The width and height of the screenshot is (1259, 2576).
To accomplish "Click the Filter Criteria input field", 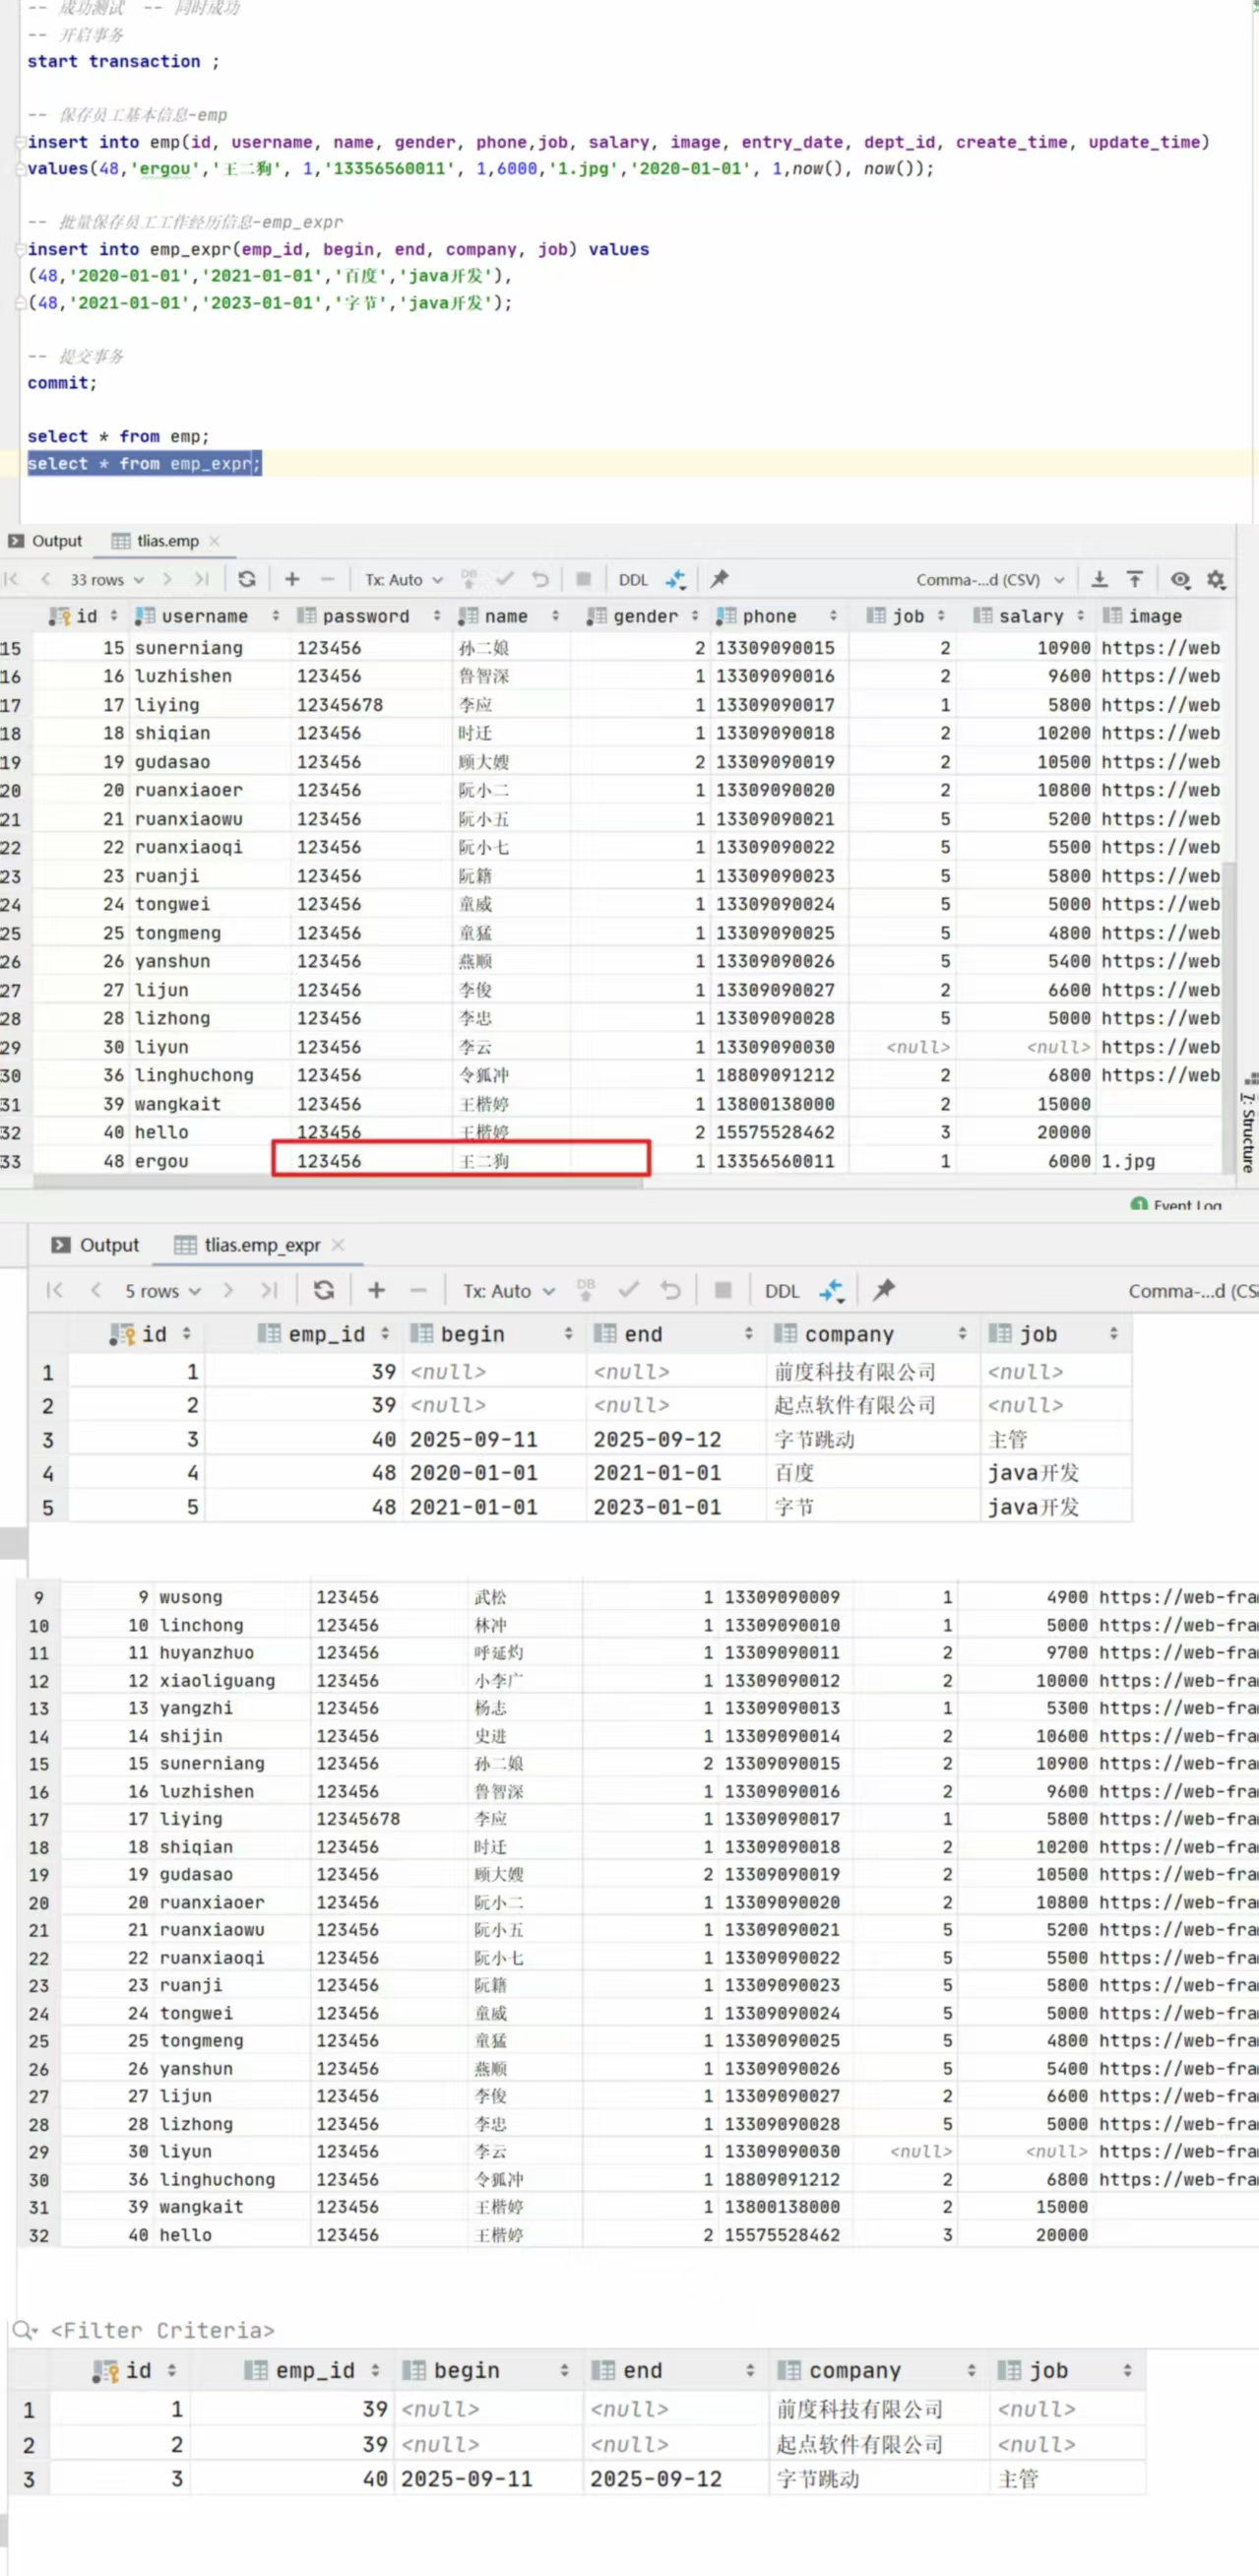I will pyautogui.click(x=162, y=2330).
